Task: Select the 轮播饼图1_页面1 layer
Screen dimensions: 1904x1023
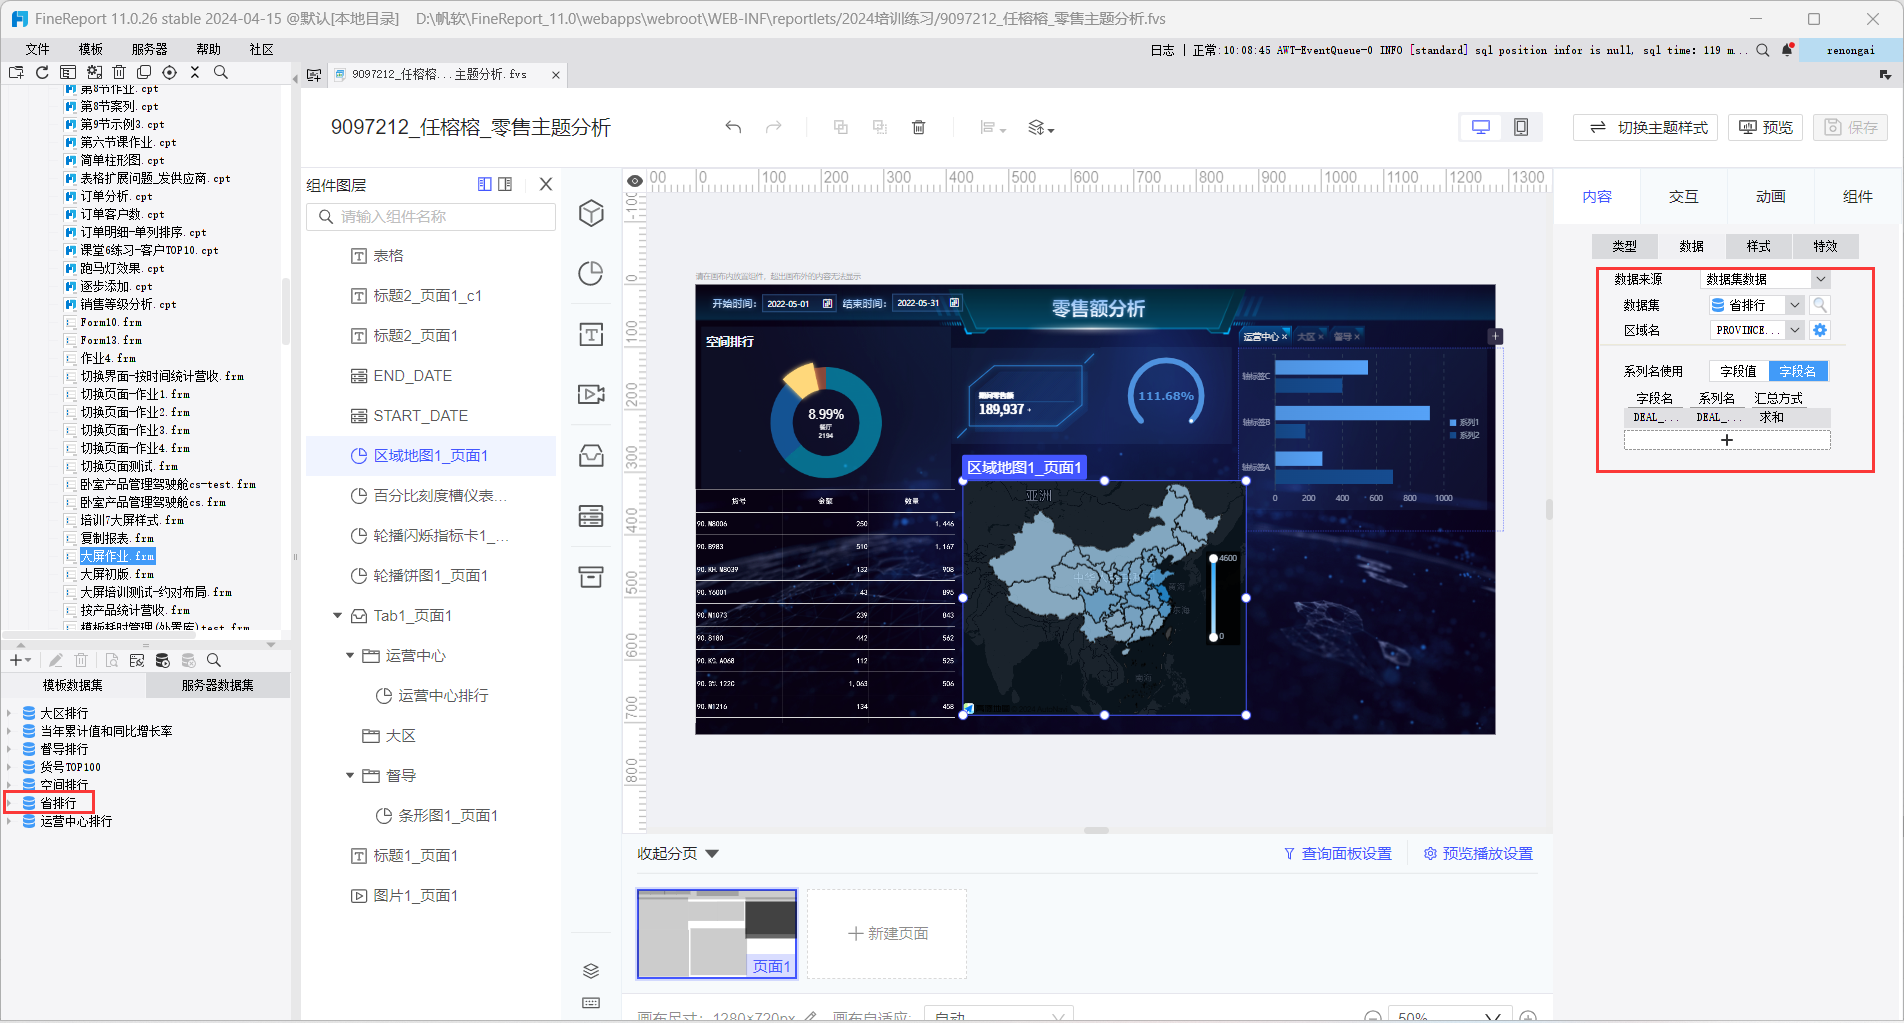Action: pos(431,576)
